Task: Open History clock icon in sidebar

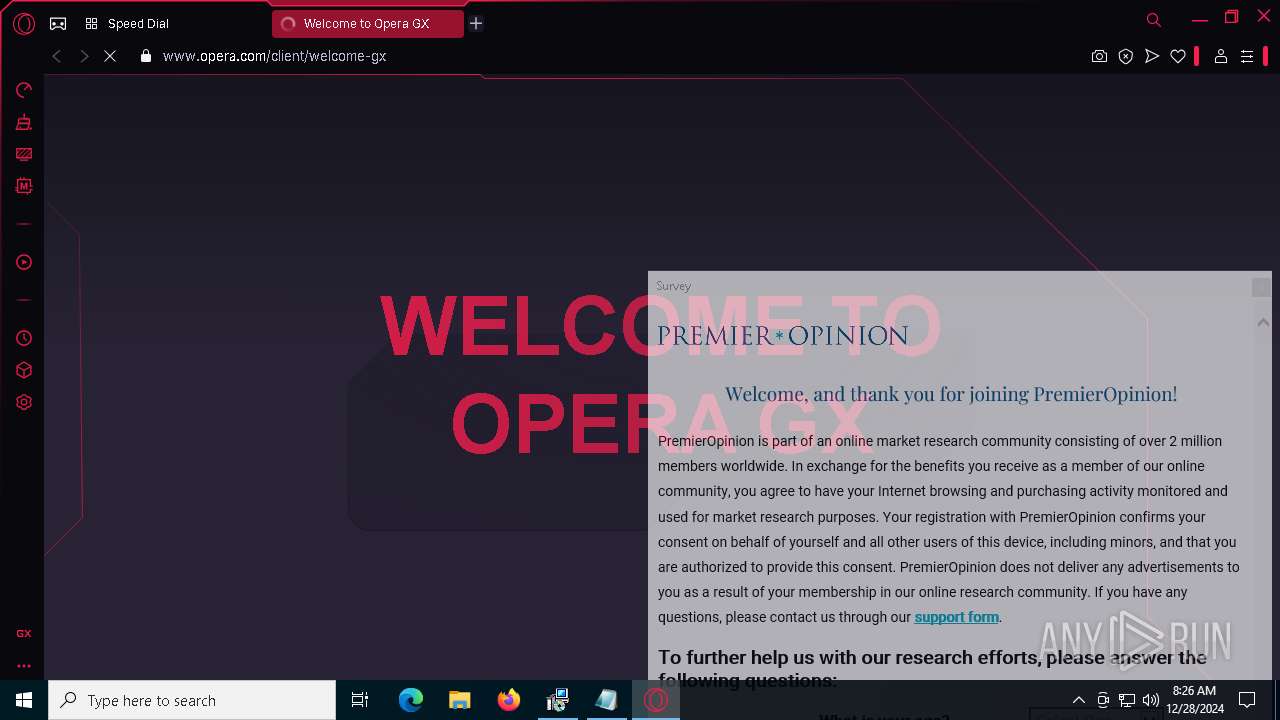Action: click(x=24, y=338)
